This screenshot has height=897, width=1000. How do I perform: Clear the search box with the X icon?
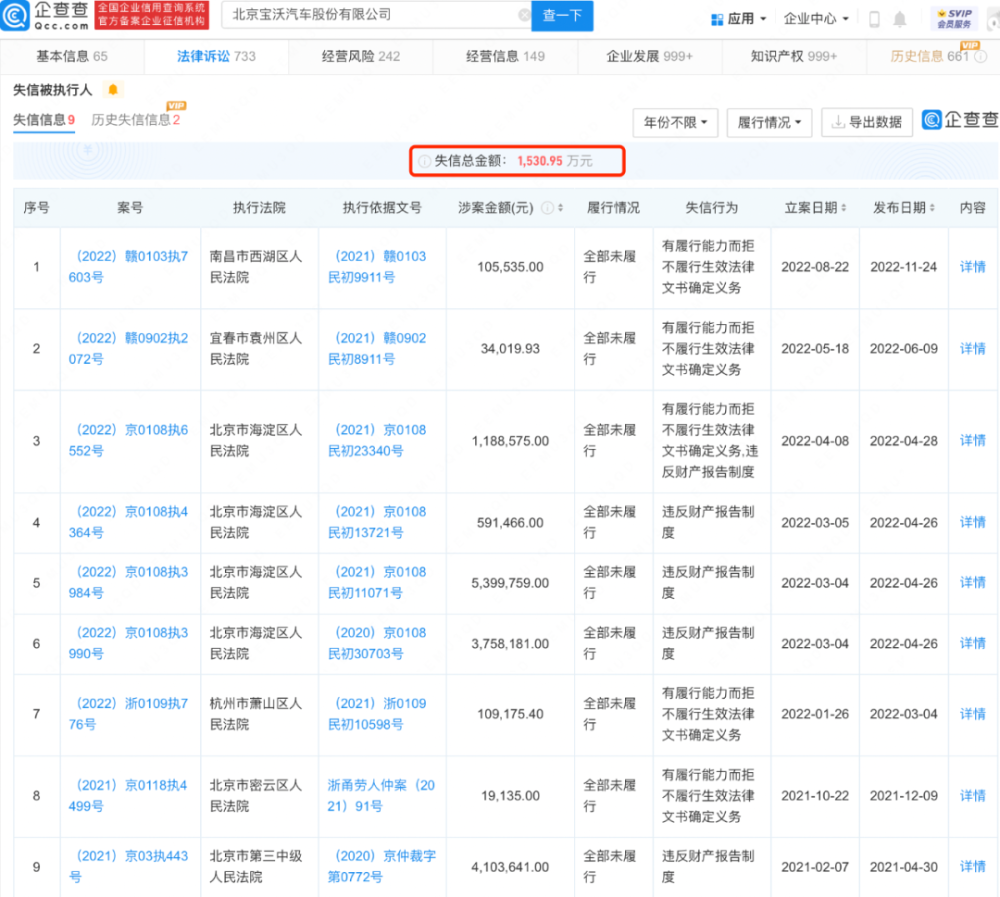pyautogui.click(x=524, y=15)
